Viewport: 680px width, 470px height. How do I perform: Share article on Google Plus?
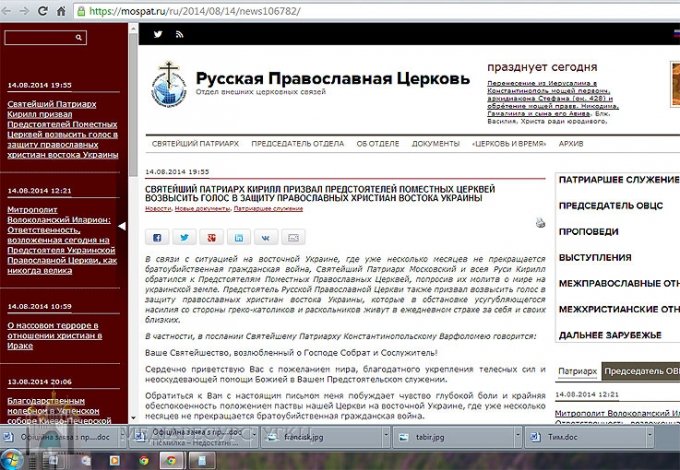pos(211,237)
